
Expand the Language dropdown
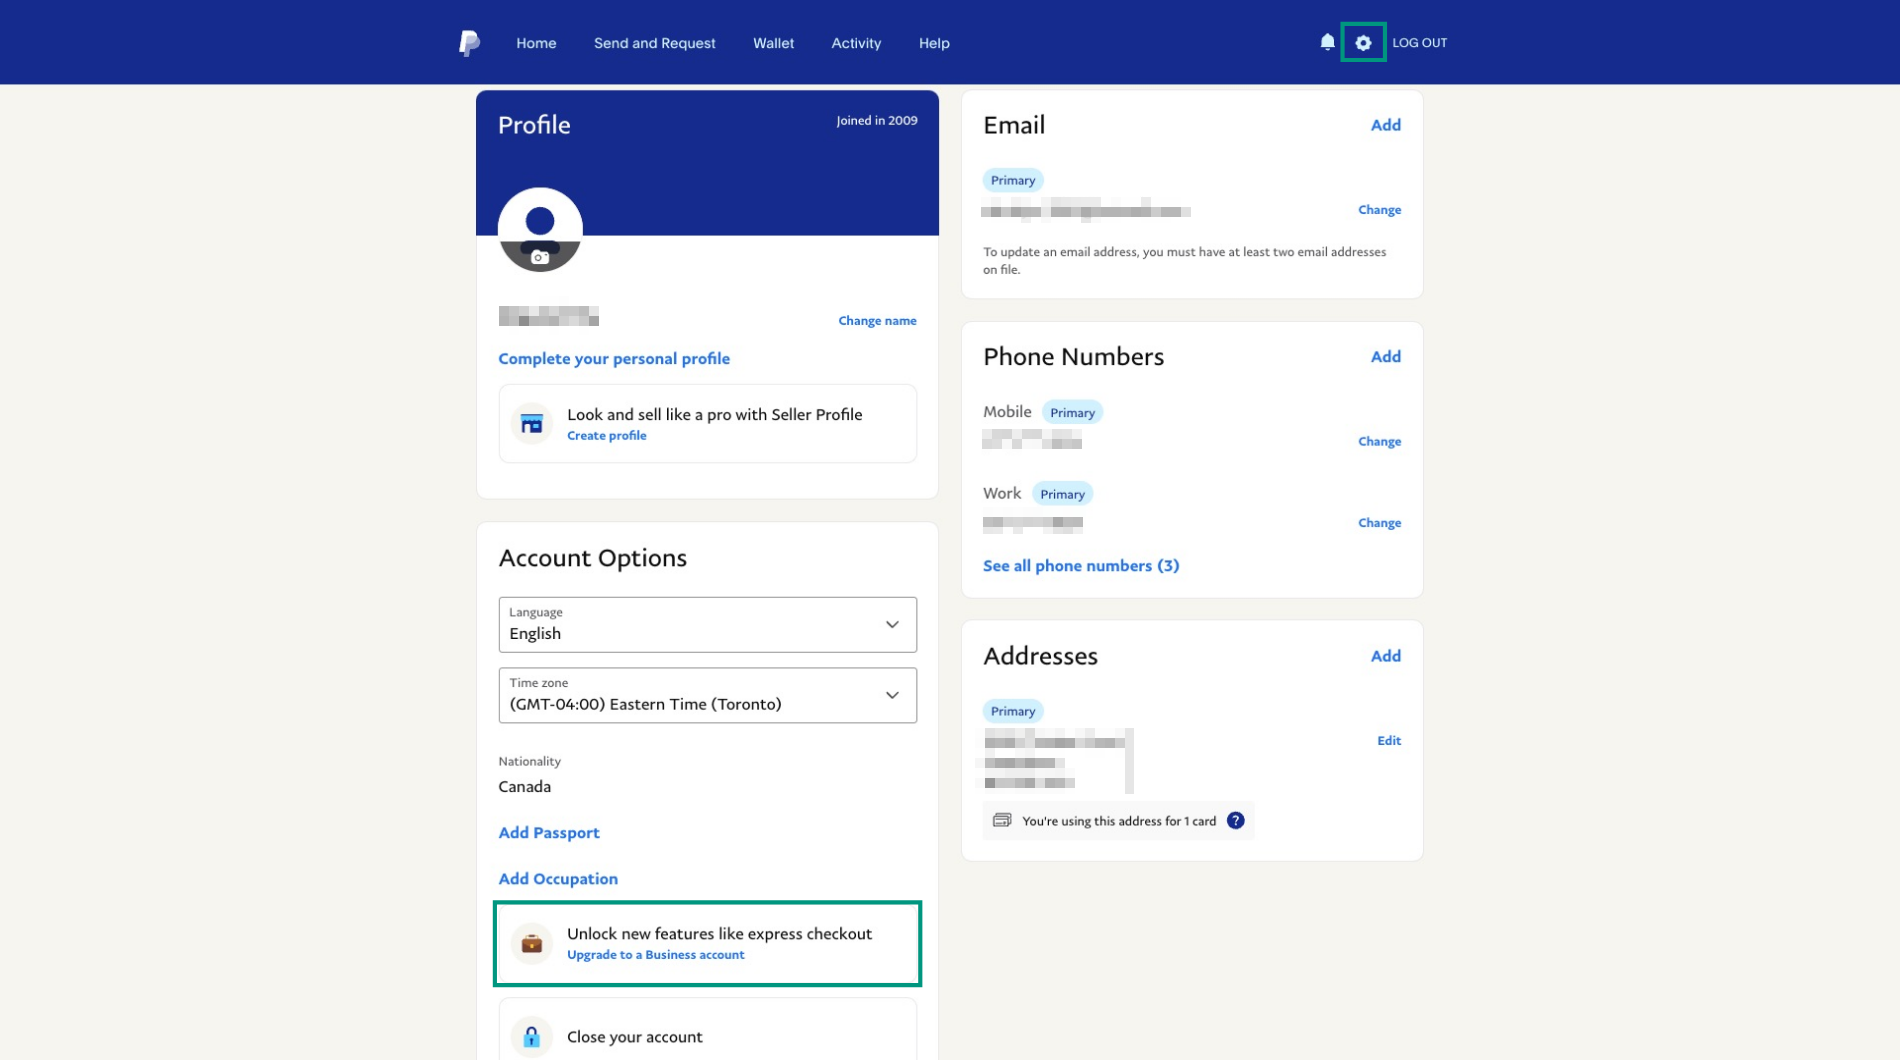coord(708,625)
